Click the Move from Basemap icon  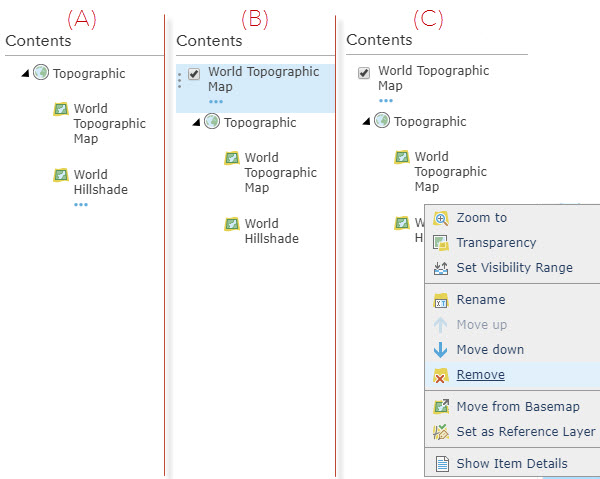(441, 407)
